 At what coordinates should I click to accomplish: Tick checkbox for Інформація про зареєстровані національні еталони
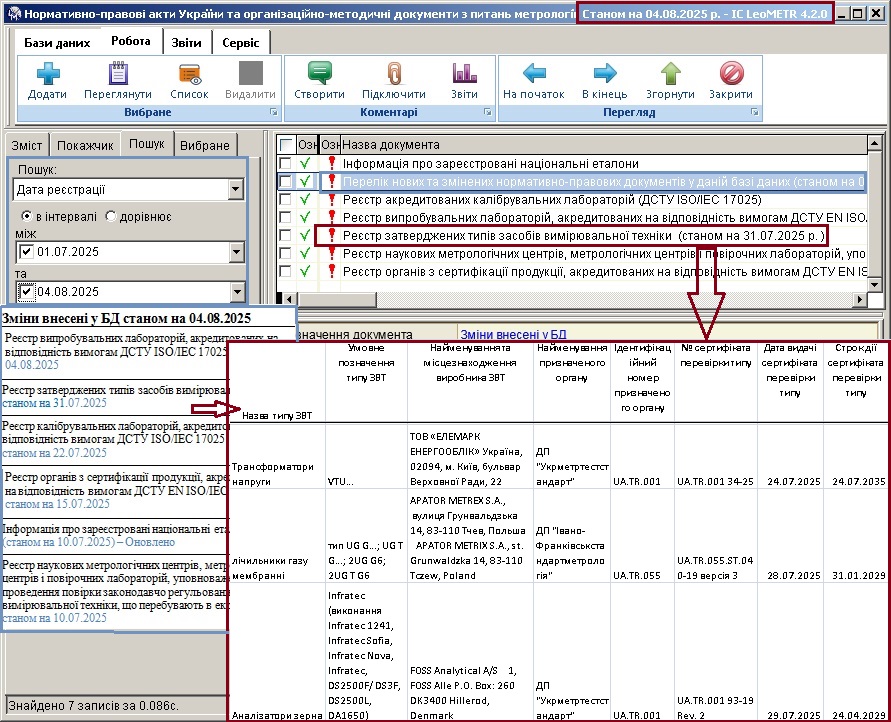(285, 164)
